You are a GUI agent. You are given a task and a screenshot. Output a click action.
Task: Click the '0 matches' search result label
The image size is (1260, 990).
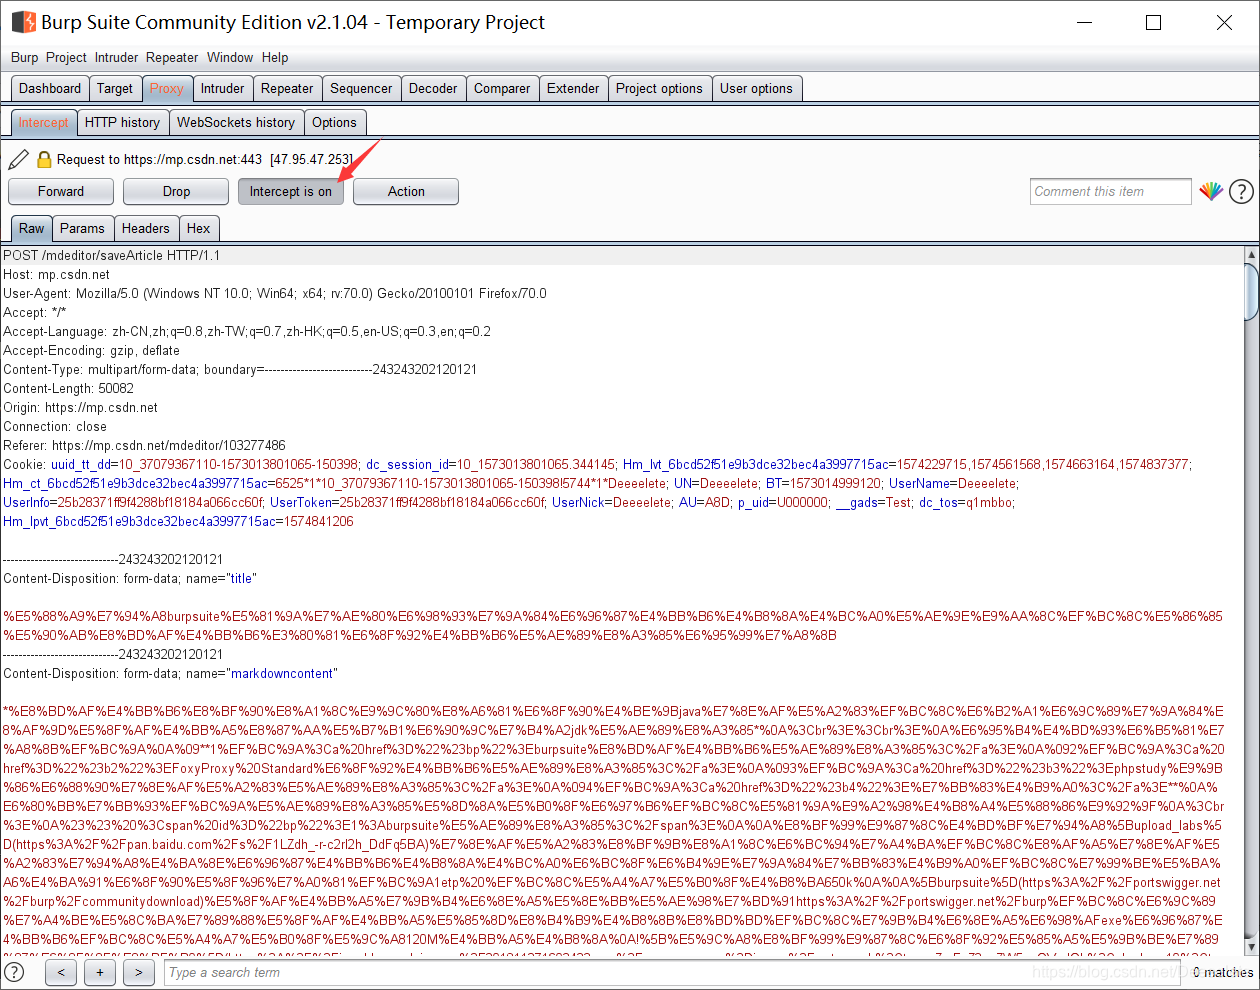[x=1223, y=972]
